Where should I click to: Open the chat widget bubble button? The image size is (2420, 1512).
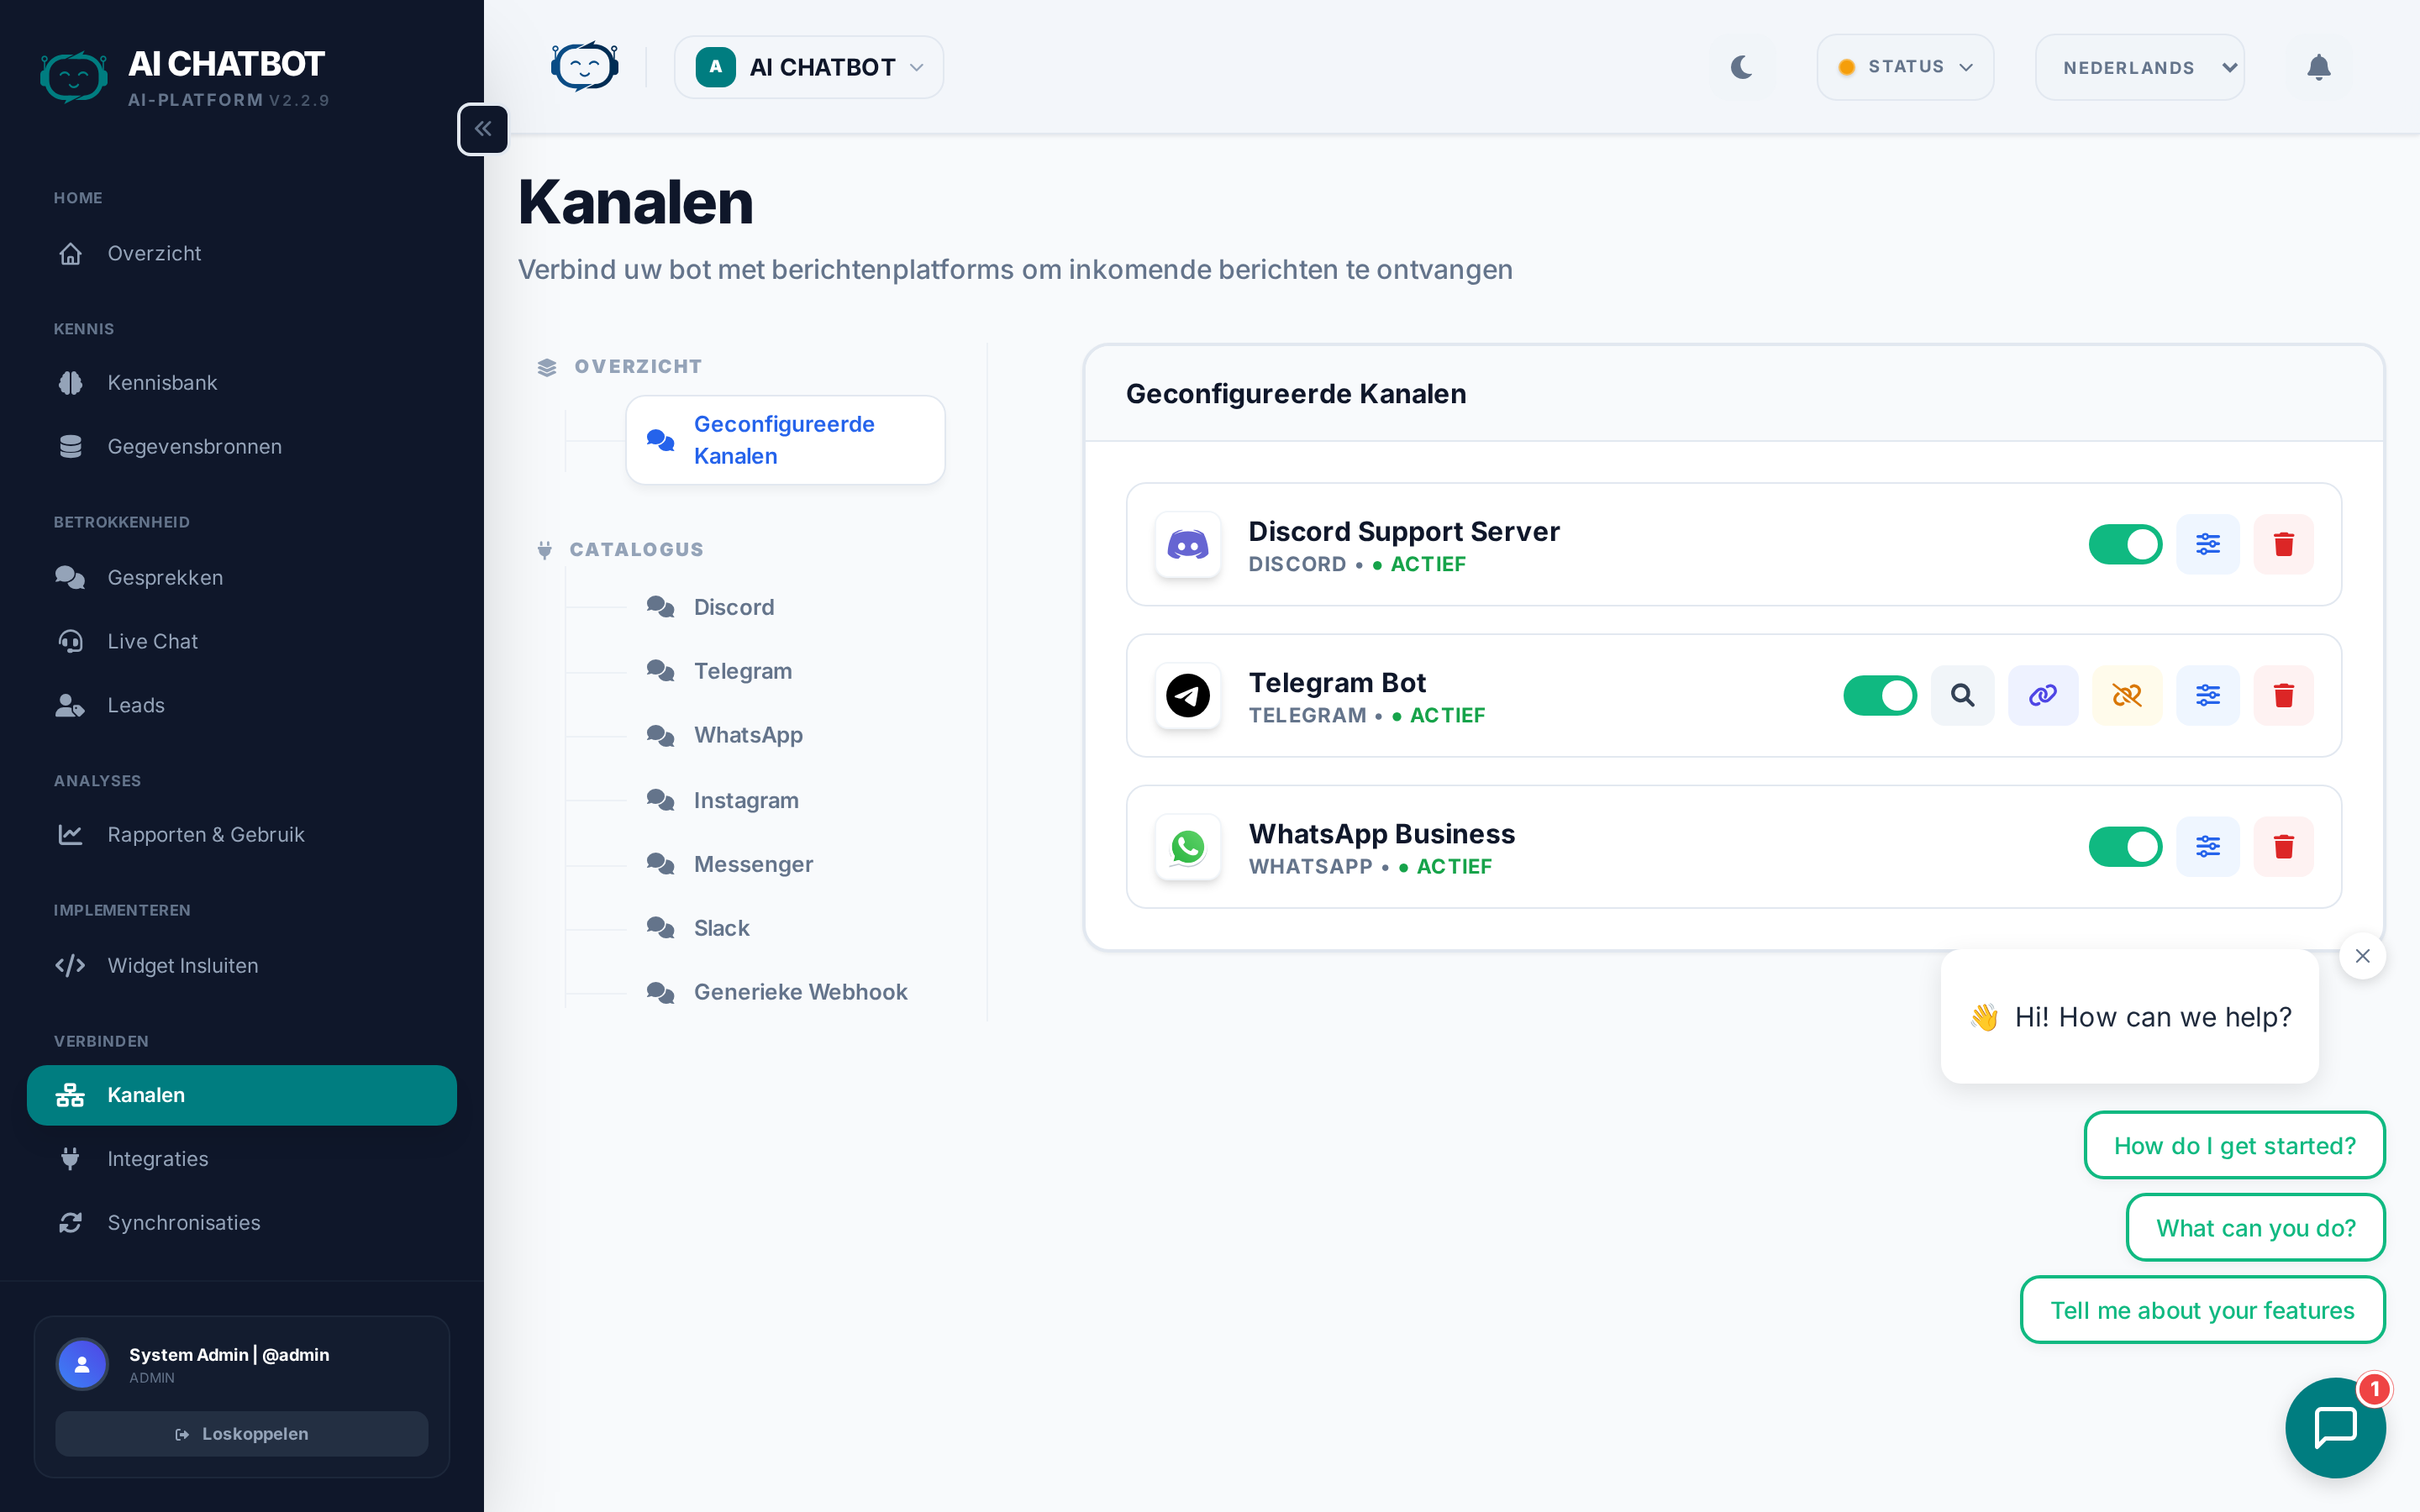pyautogui.click(x=2334, y=1426)
